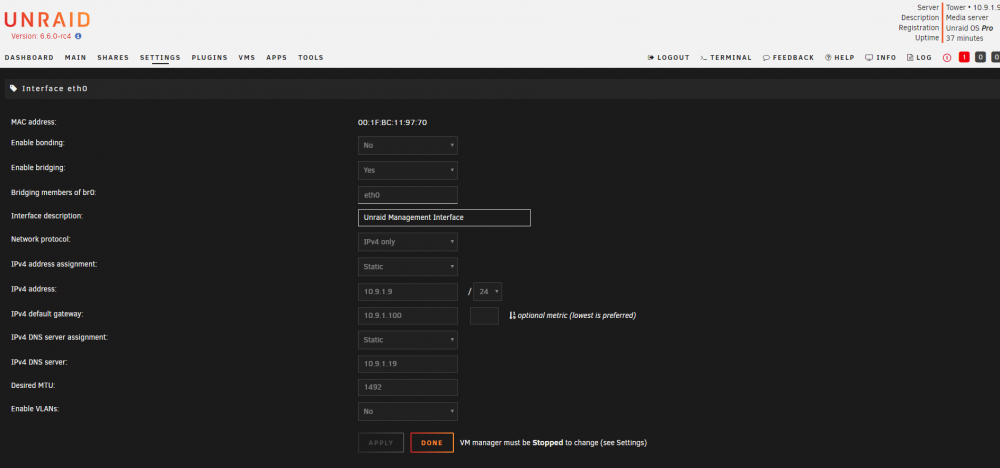Open the Enable bridging dropdown

tap(408, 170)
